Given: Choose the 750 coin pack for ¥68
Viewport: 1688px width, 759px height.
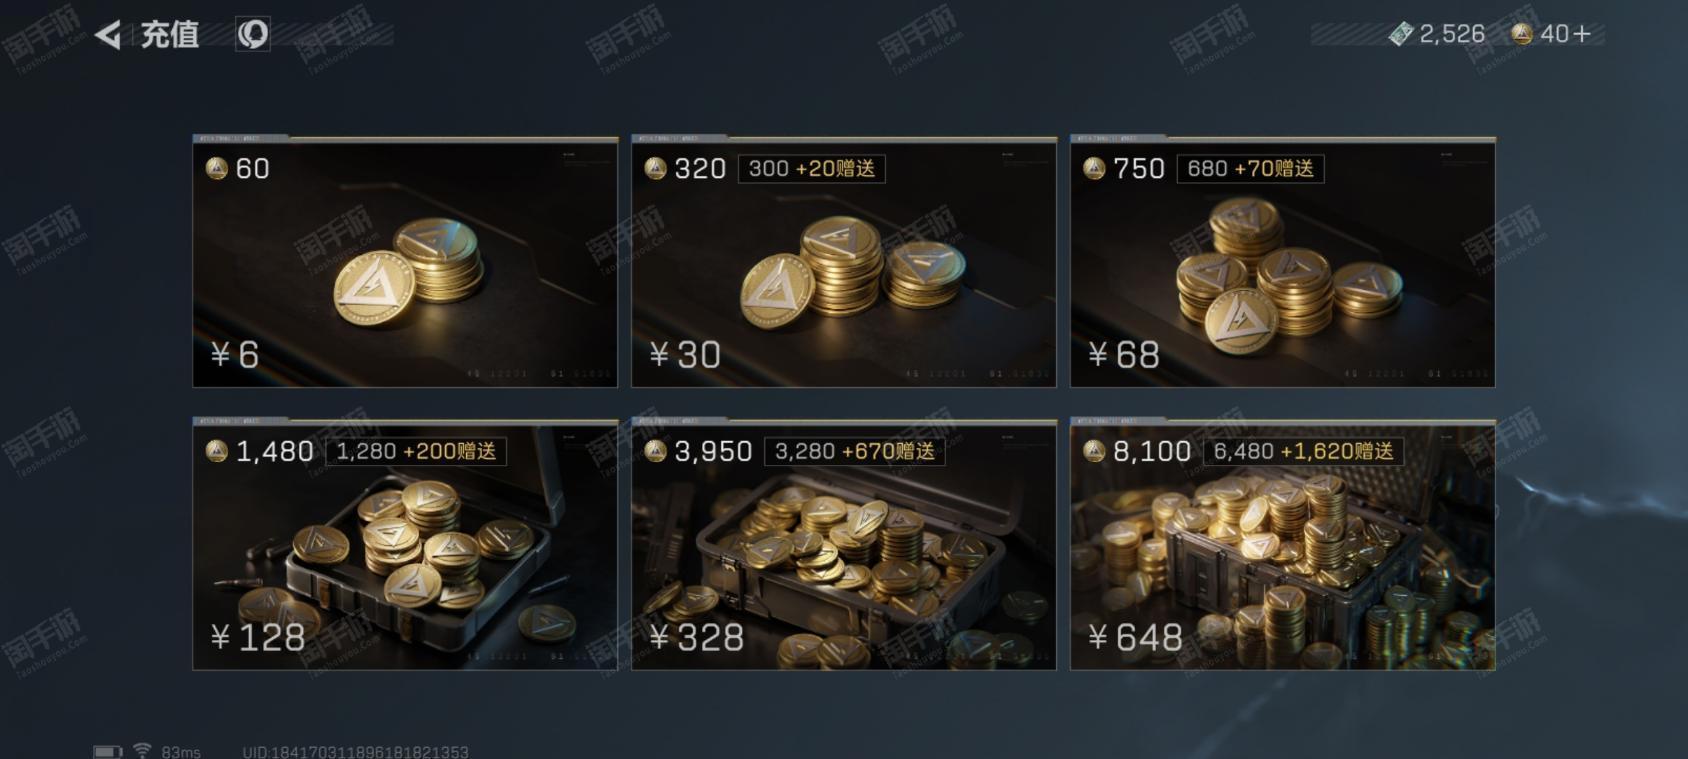Looking at the screenshot, I should tap(1283, 262).
